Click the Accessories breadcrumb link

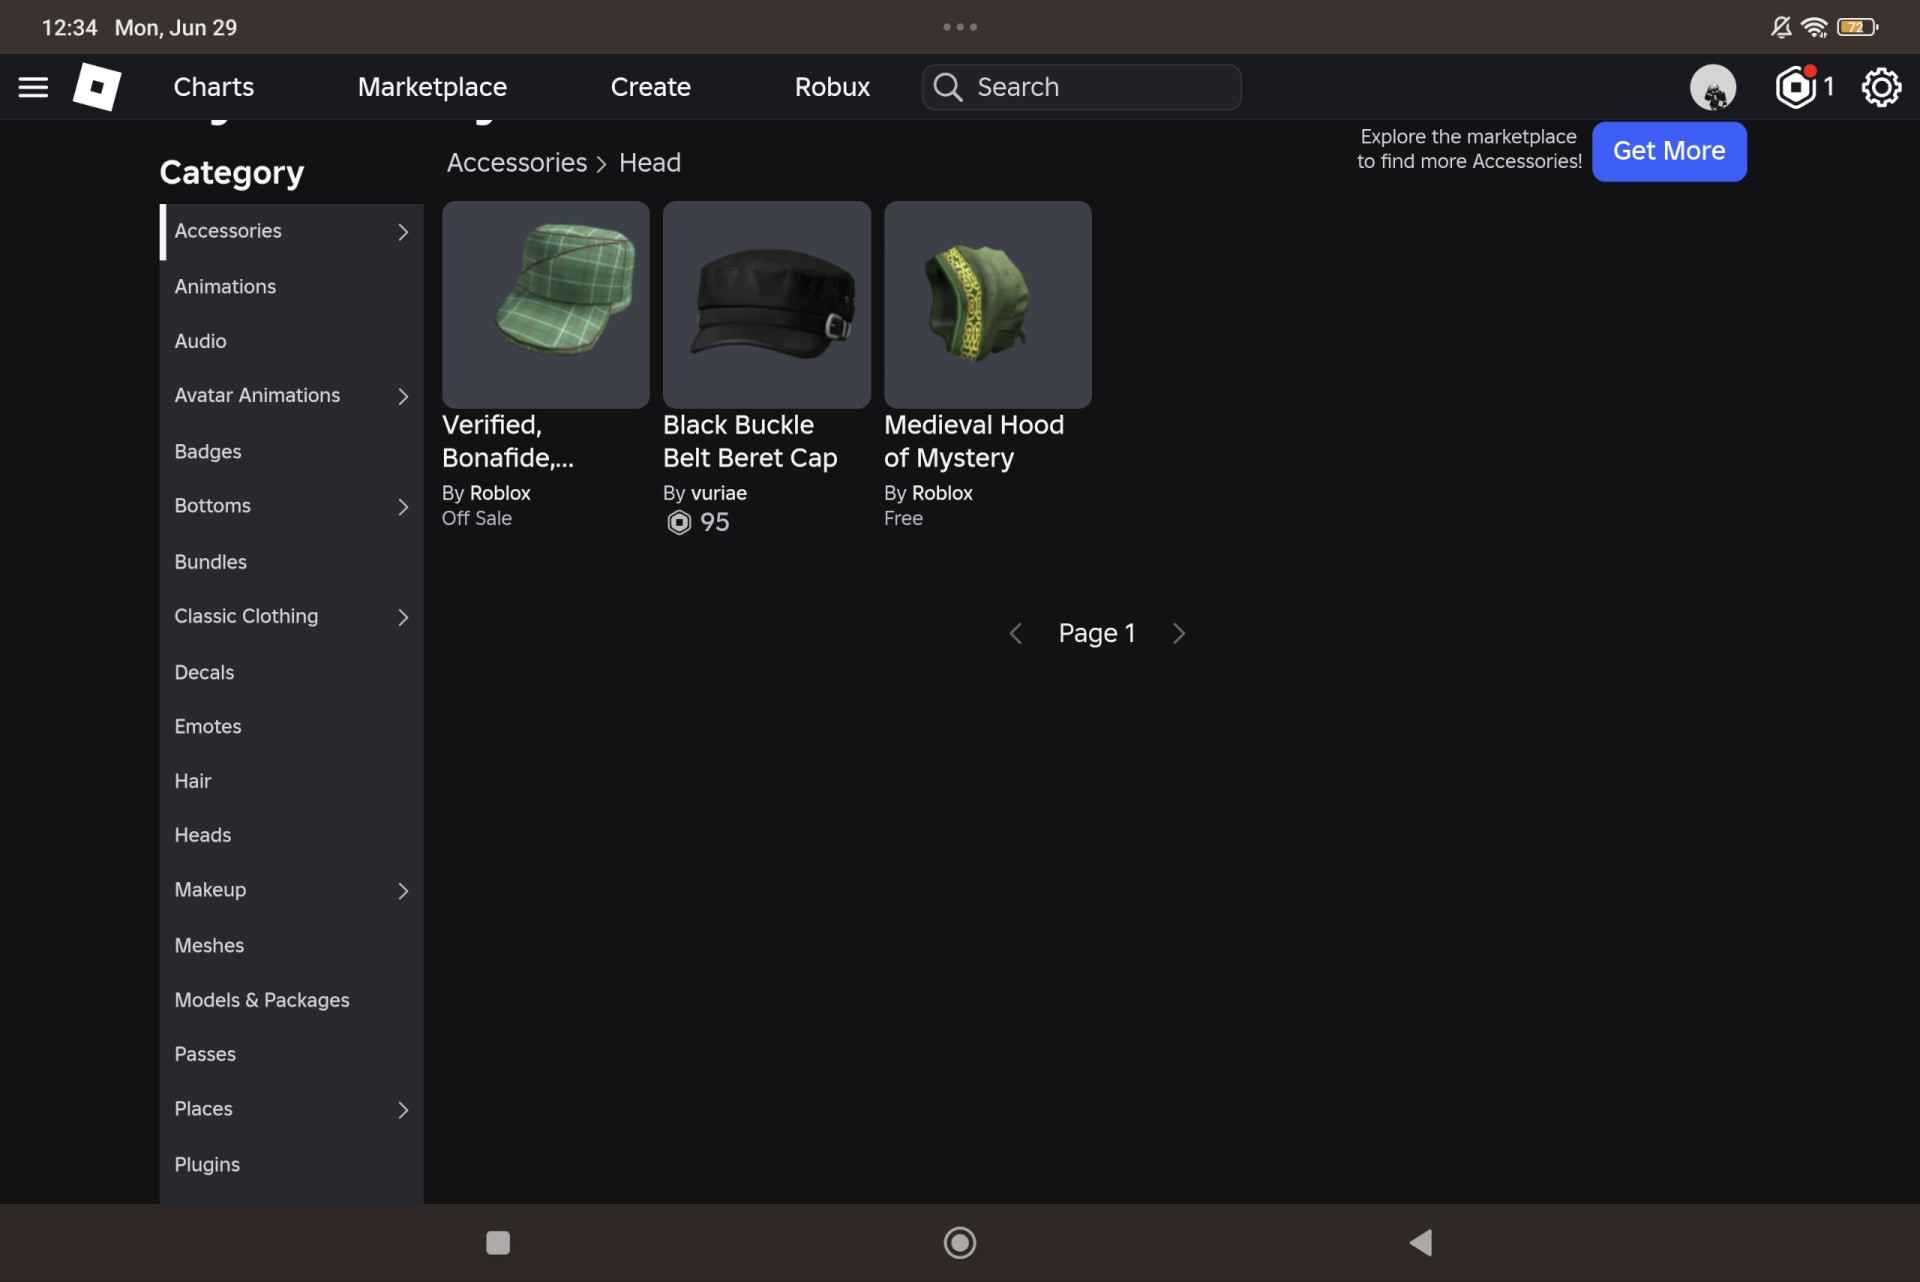tap(517, 162)
